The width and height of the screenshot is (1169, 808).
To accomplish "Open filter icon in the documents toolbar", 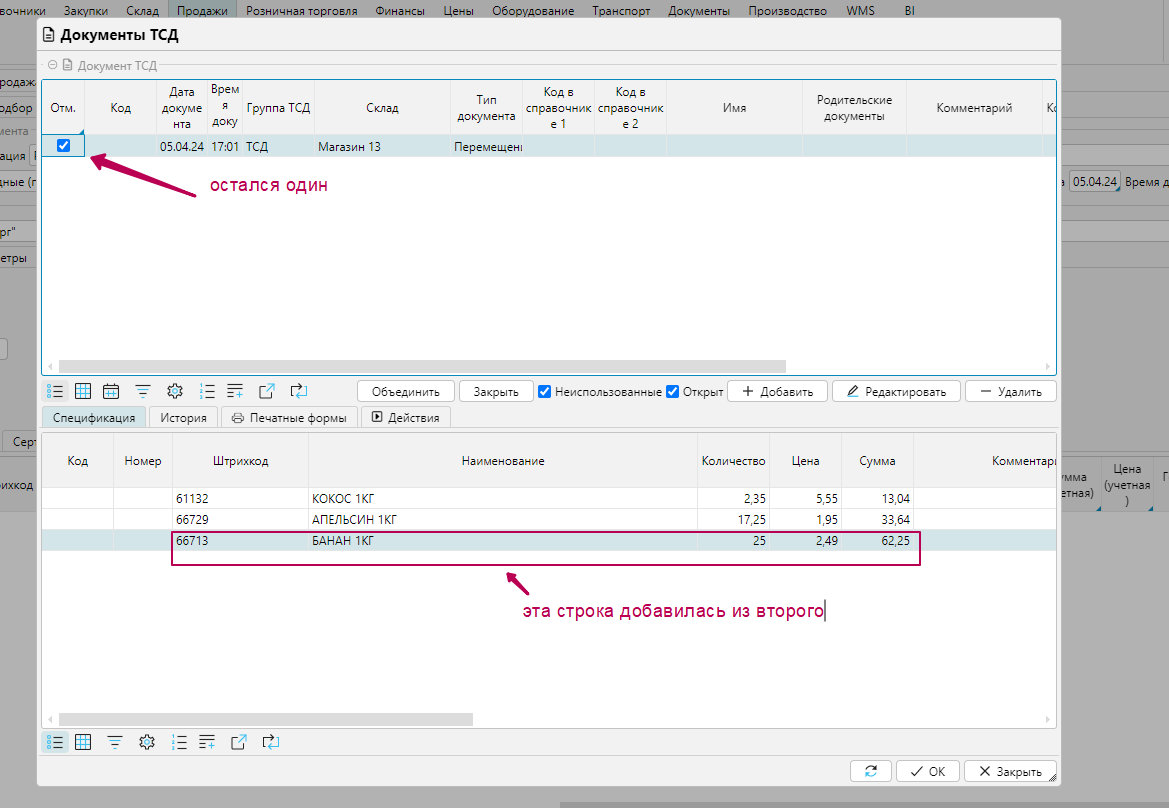I will 143,391.
